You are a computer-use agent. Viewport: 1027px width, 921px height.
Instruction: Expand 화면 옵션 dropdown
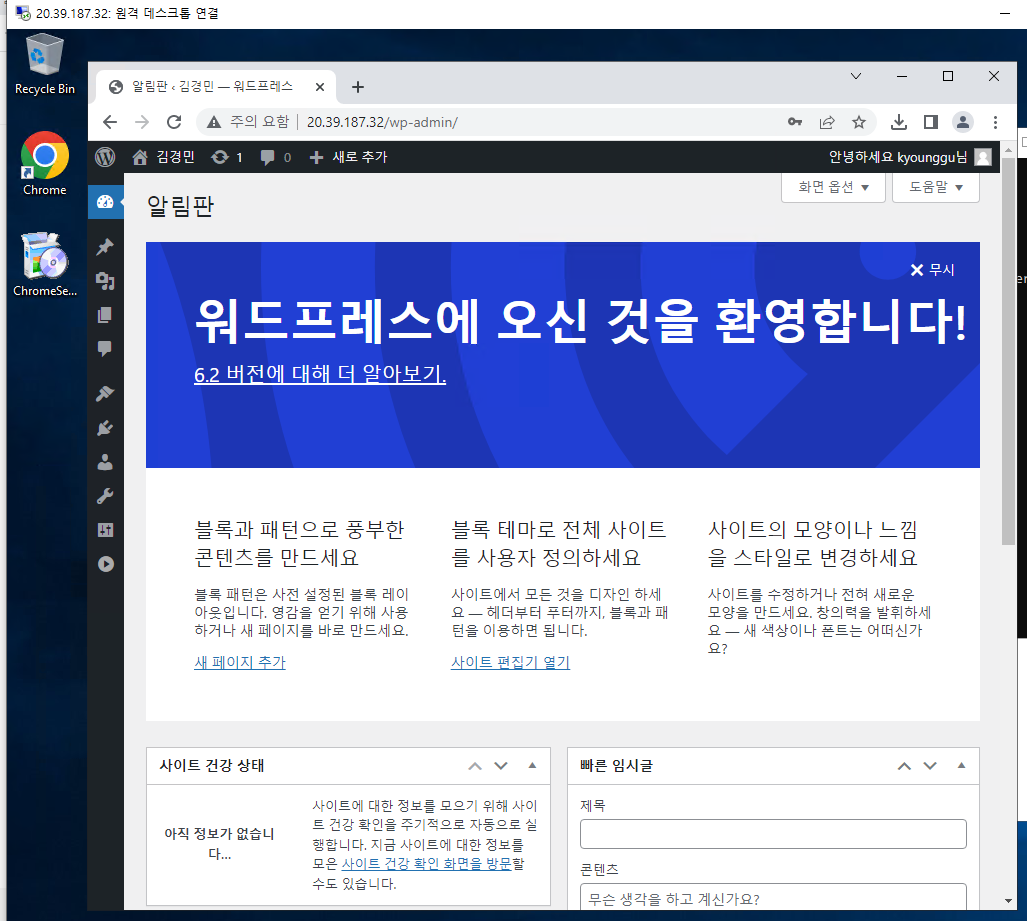point(833,187)
